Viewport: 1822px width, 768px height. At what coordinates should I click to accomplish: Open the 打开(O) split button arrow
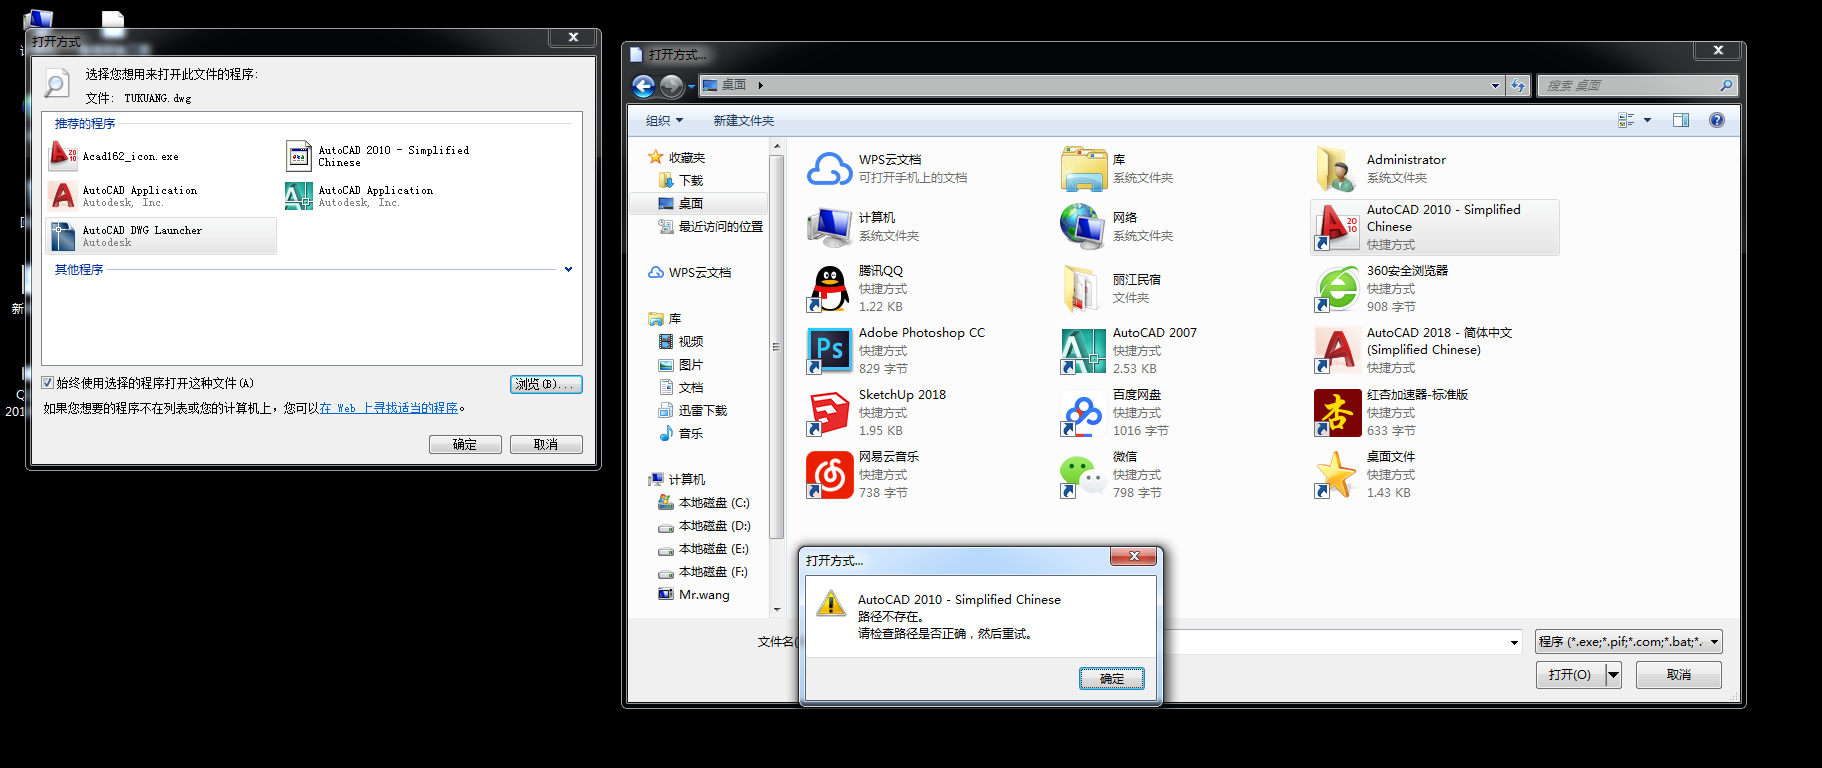[1613, 675]
